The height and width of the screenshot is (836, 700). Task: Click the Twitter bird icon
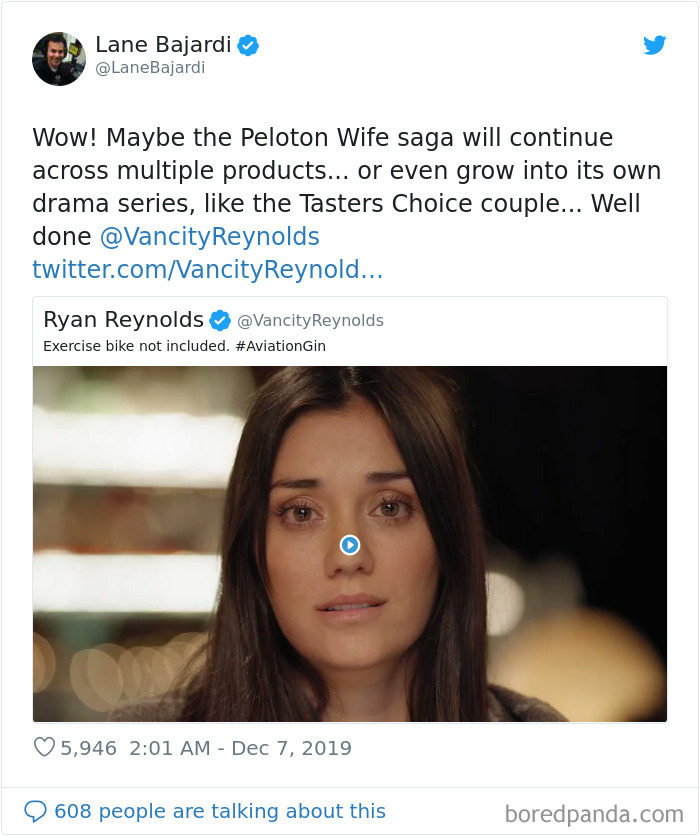655,45
